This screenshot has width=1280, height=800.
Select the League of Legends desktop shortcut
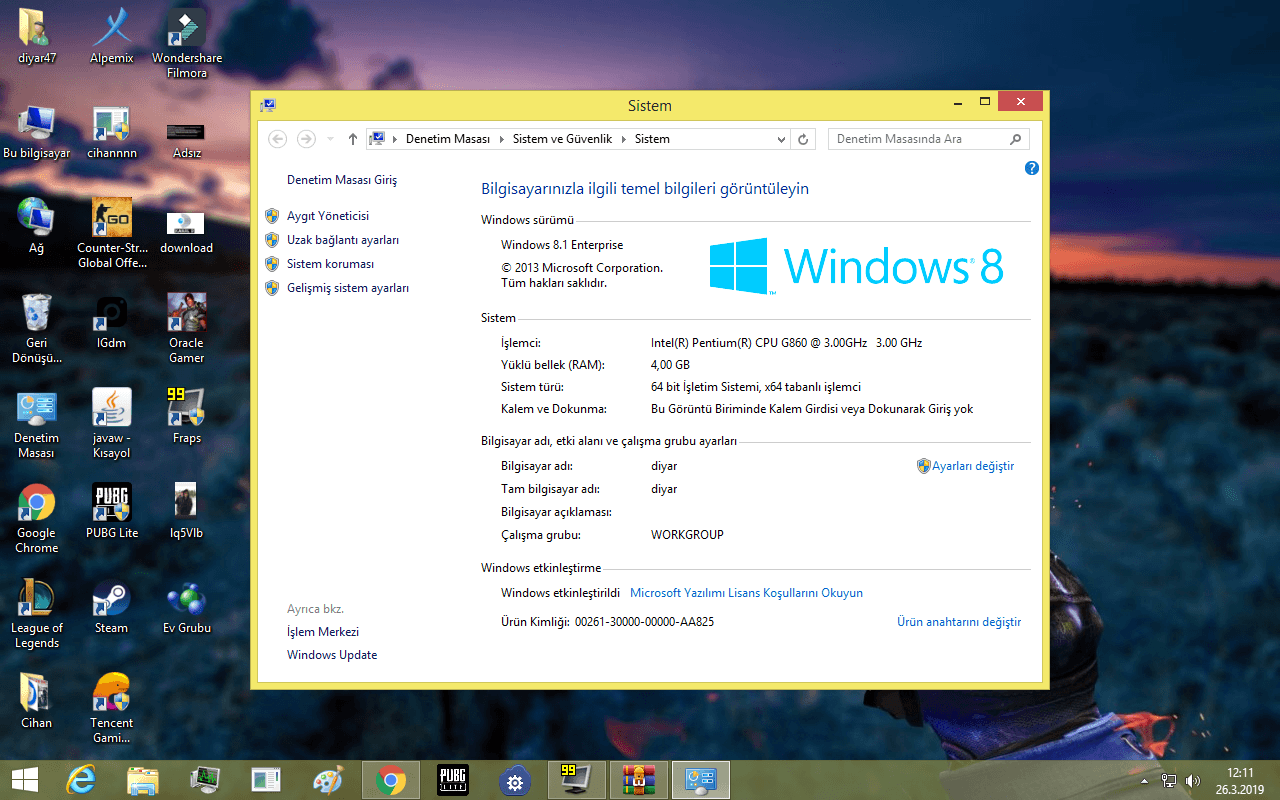37,613
